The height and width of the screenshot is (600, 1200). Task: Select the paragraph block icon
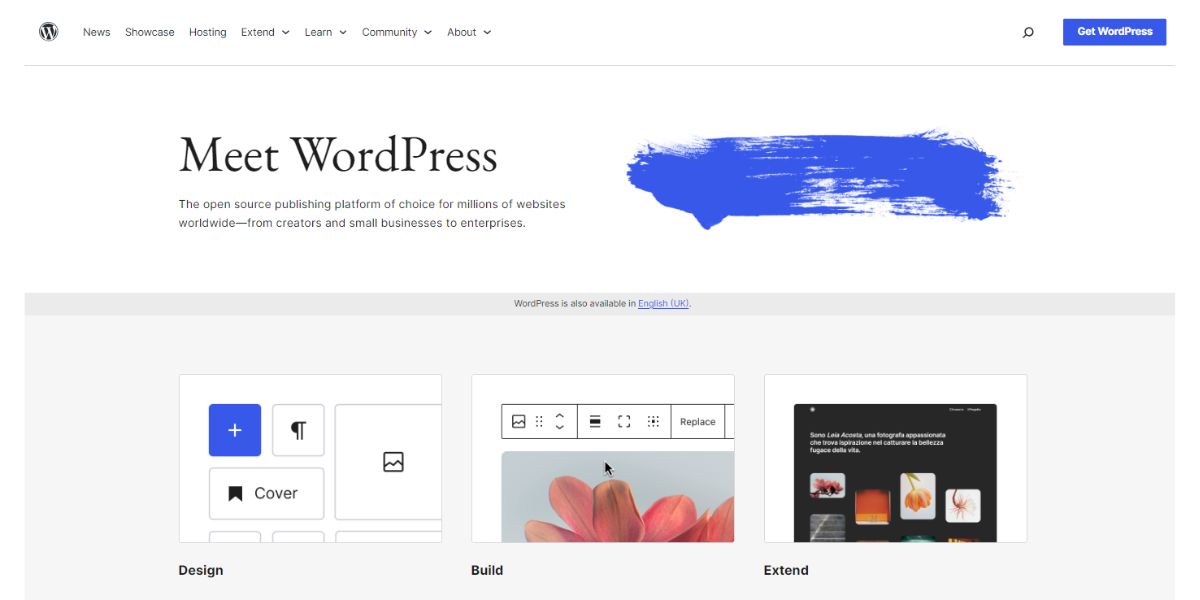[x=298, y=429]
